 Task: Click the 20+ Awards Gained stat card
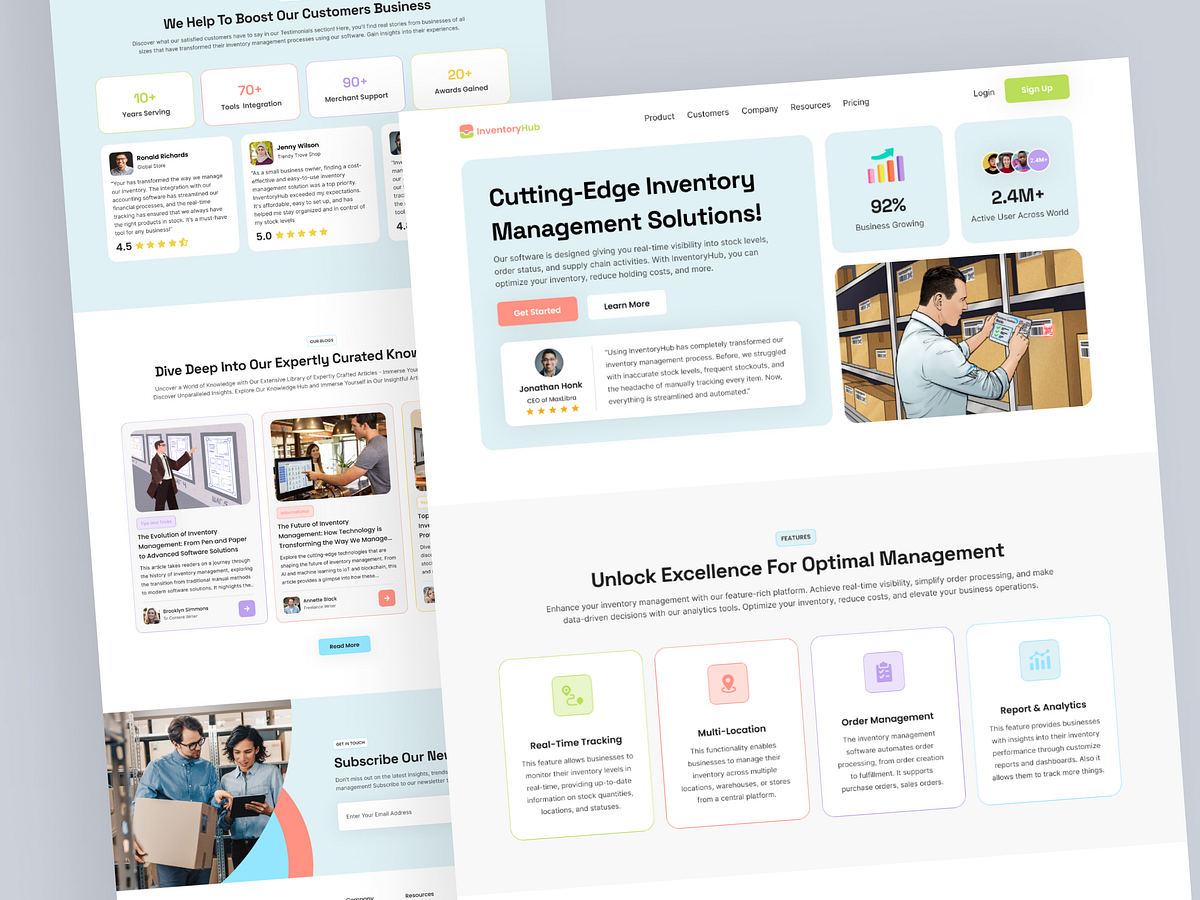461,80
